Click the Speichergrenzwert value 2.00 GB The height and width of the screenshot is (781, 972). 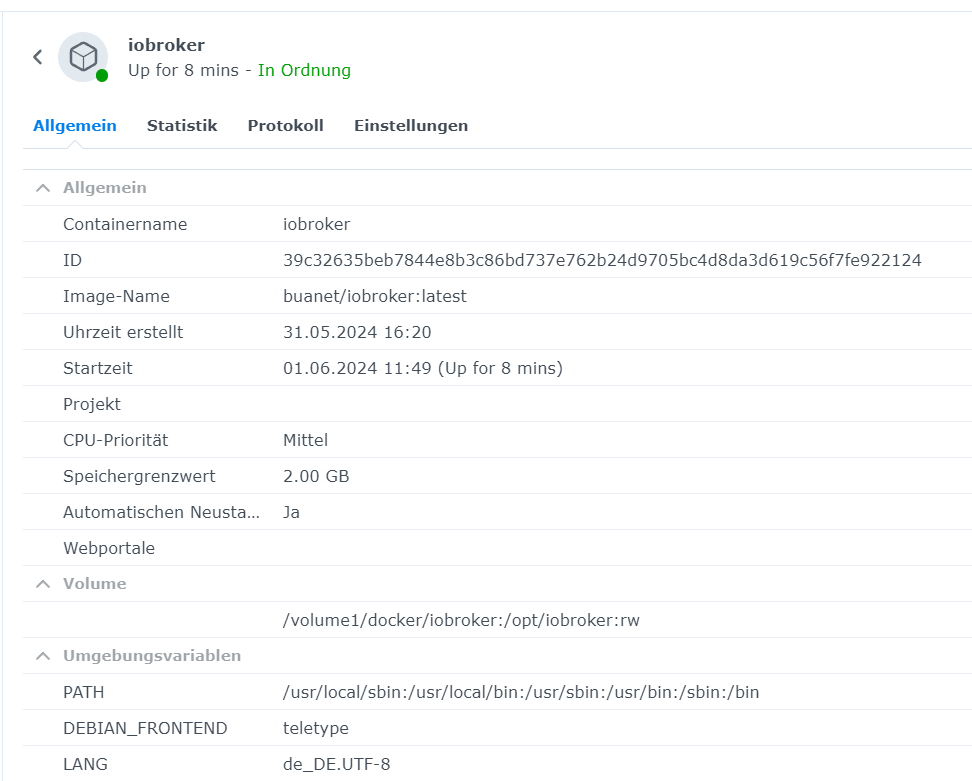pyautogui.click(x=316, y=476)
